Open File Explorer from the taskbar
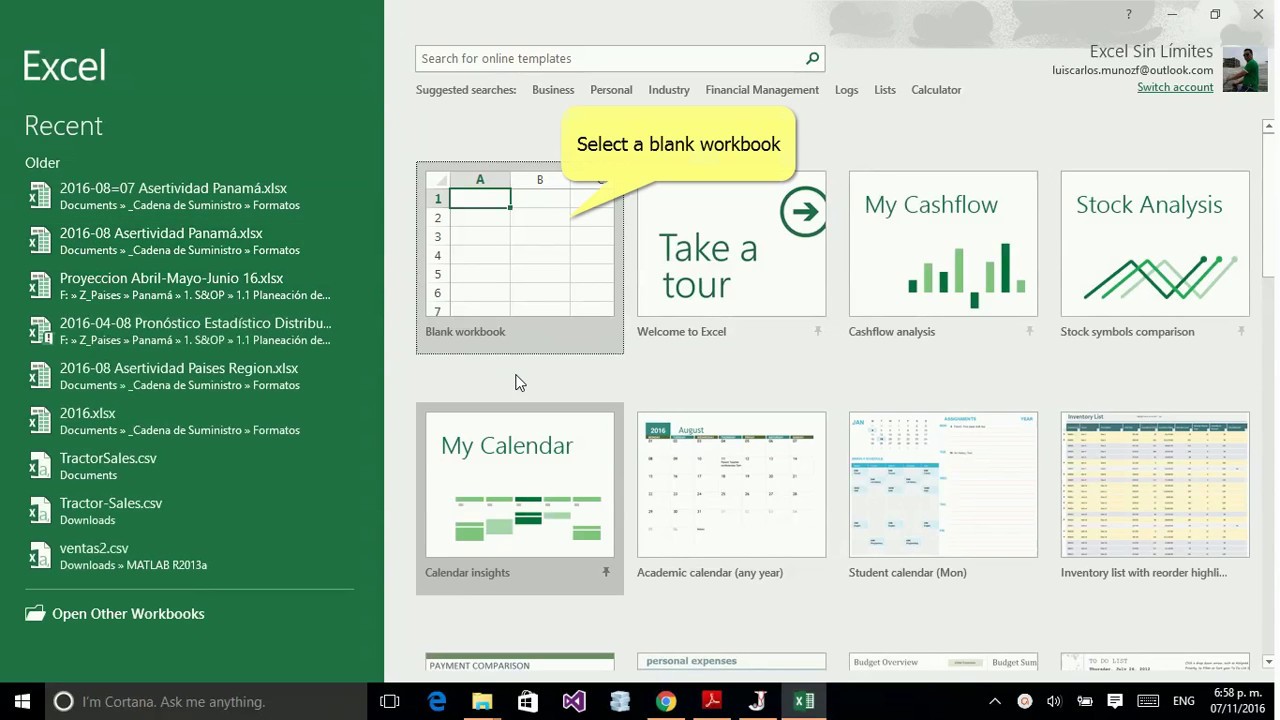Screen dimensions: 1280x720 [x=482, y=701]
